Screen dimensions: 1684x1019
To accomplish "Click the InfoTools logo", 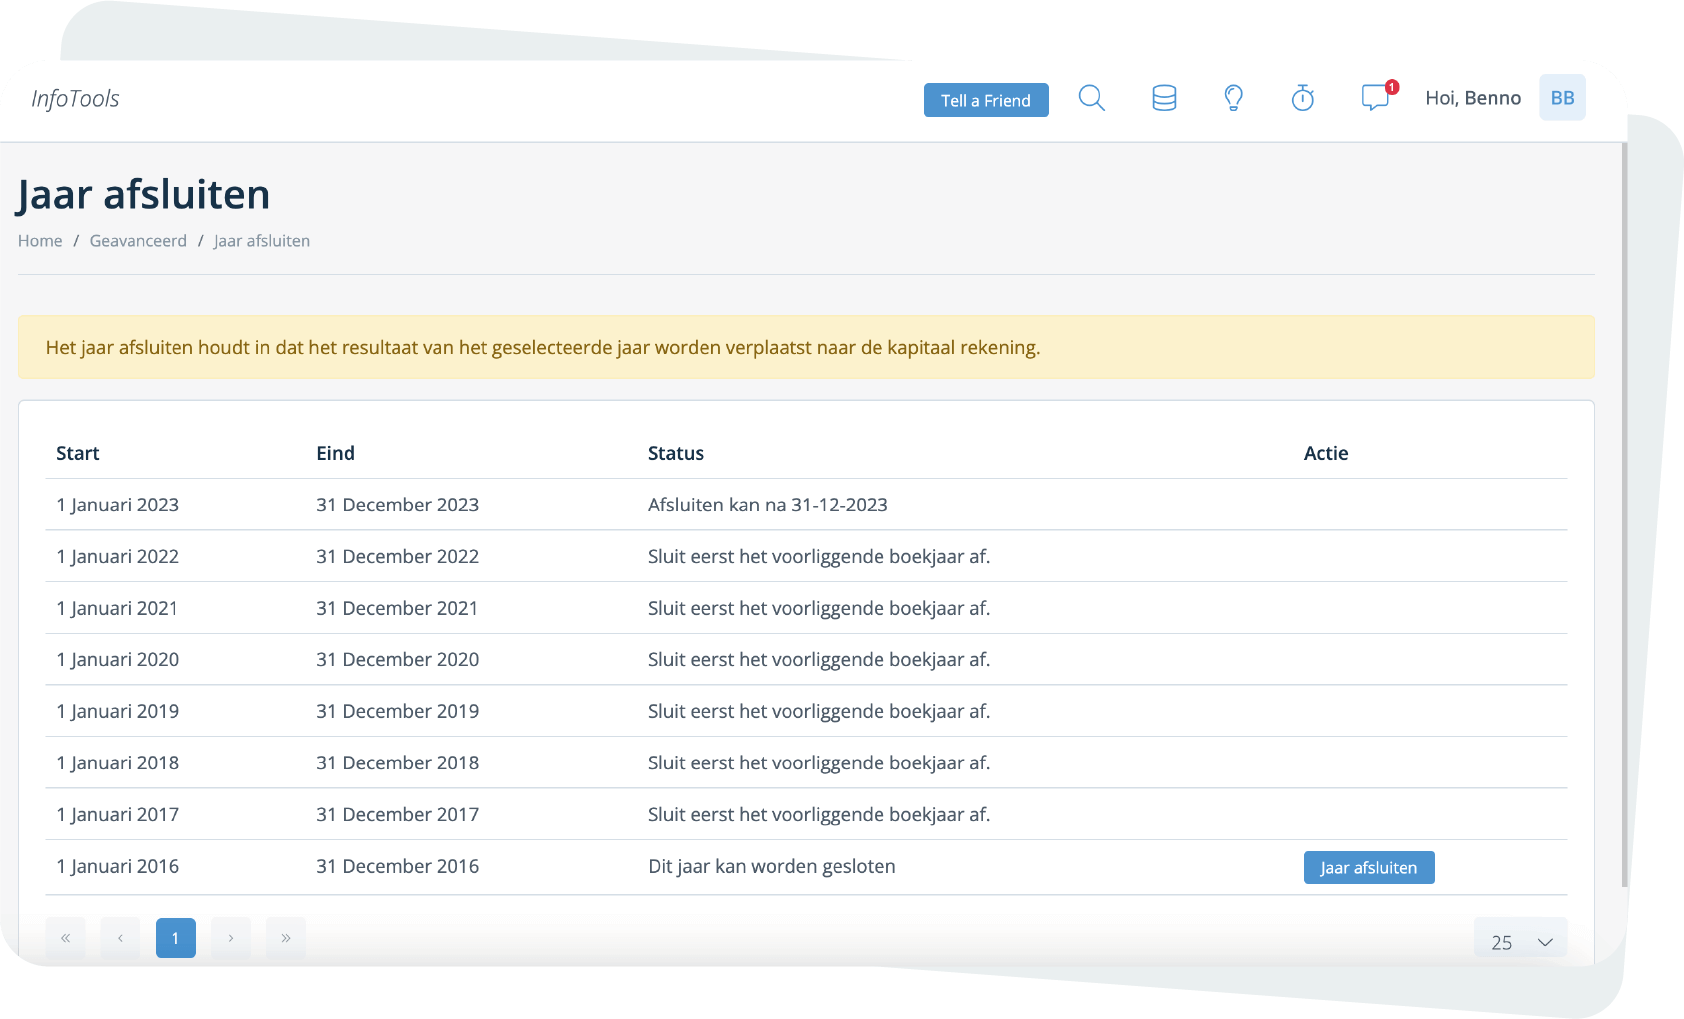I will 75,98.
